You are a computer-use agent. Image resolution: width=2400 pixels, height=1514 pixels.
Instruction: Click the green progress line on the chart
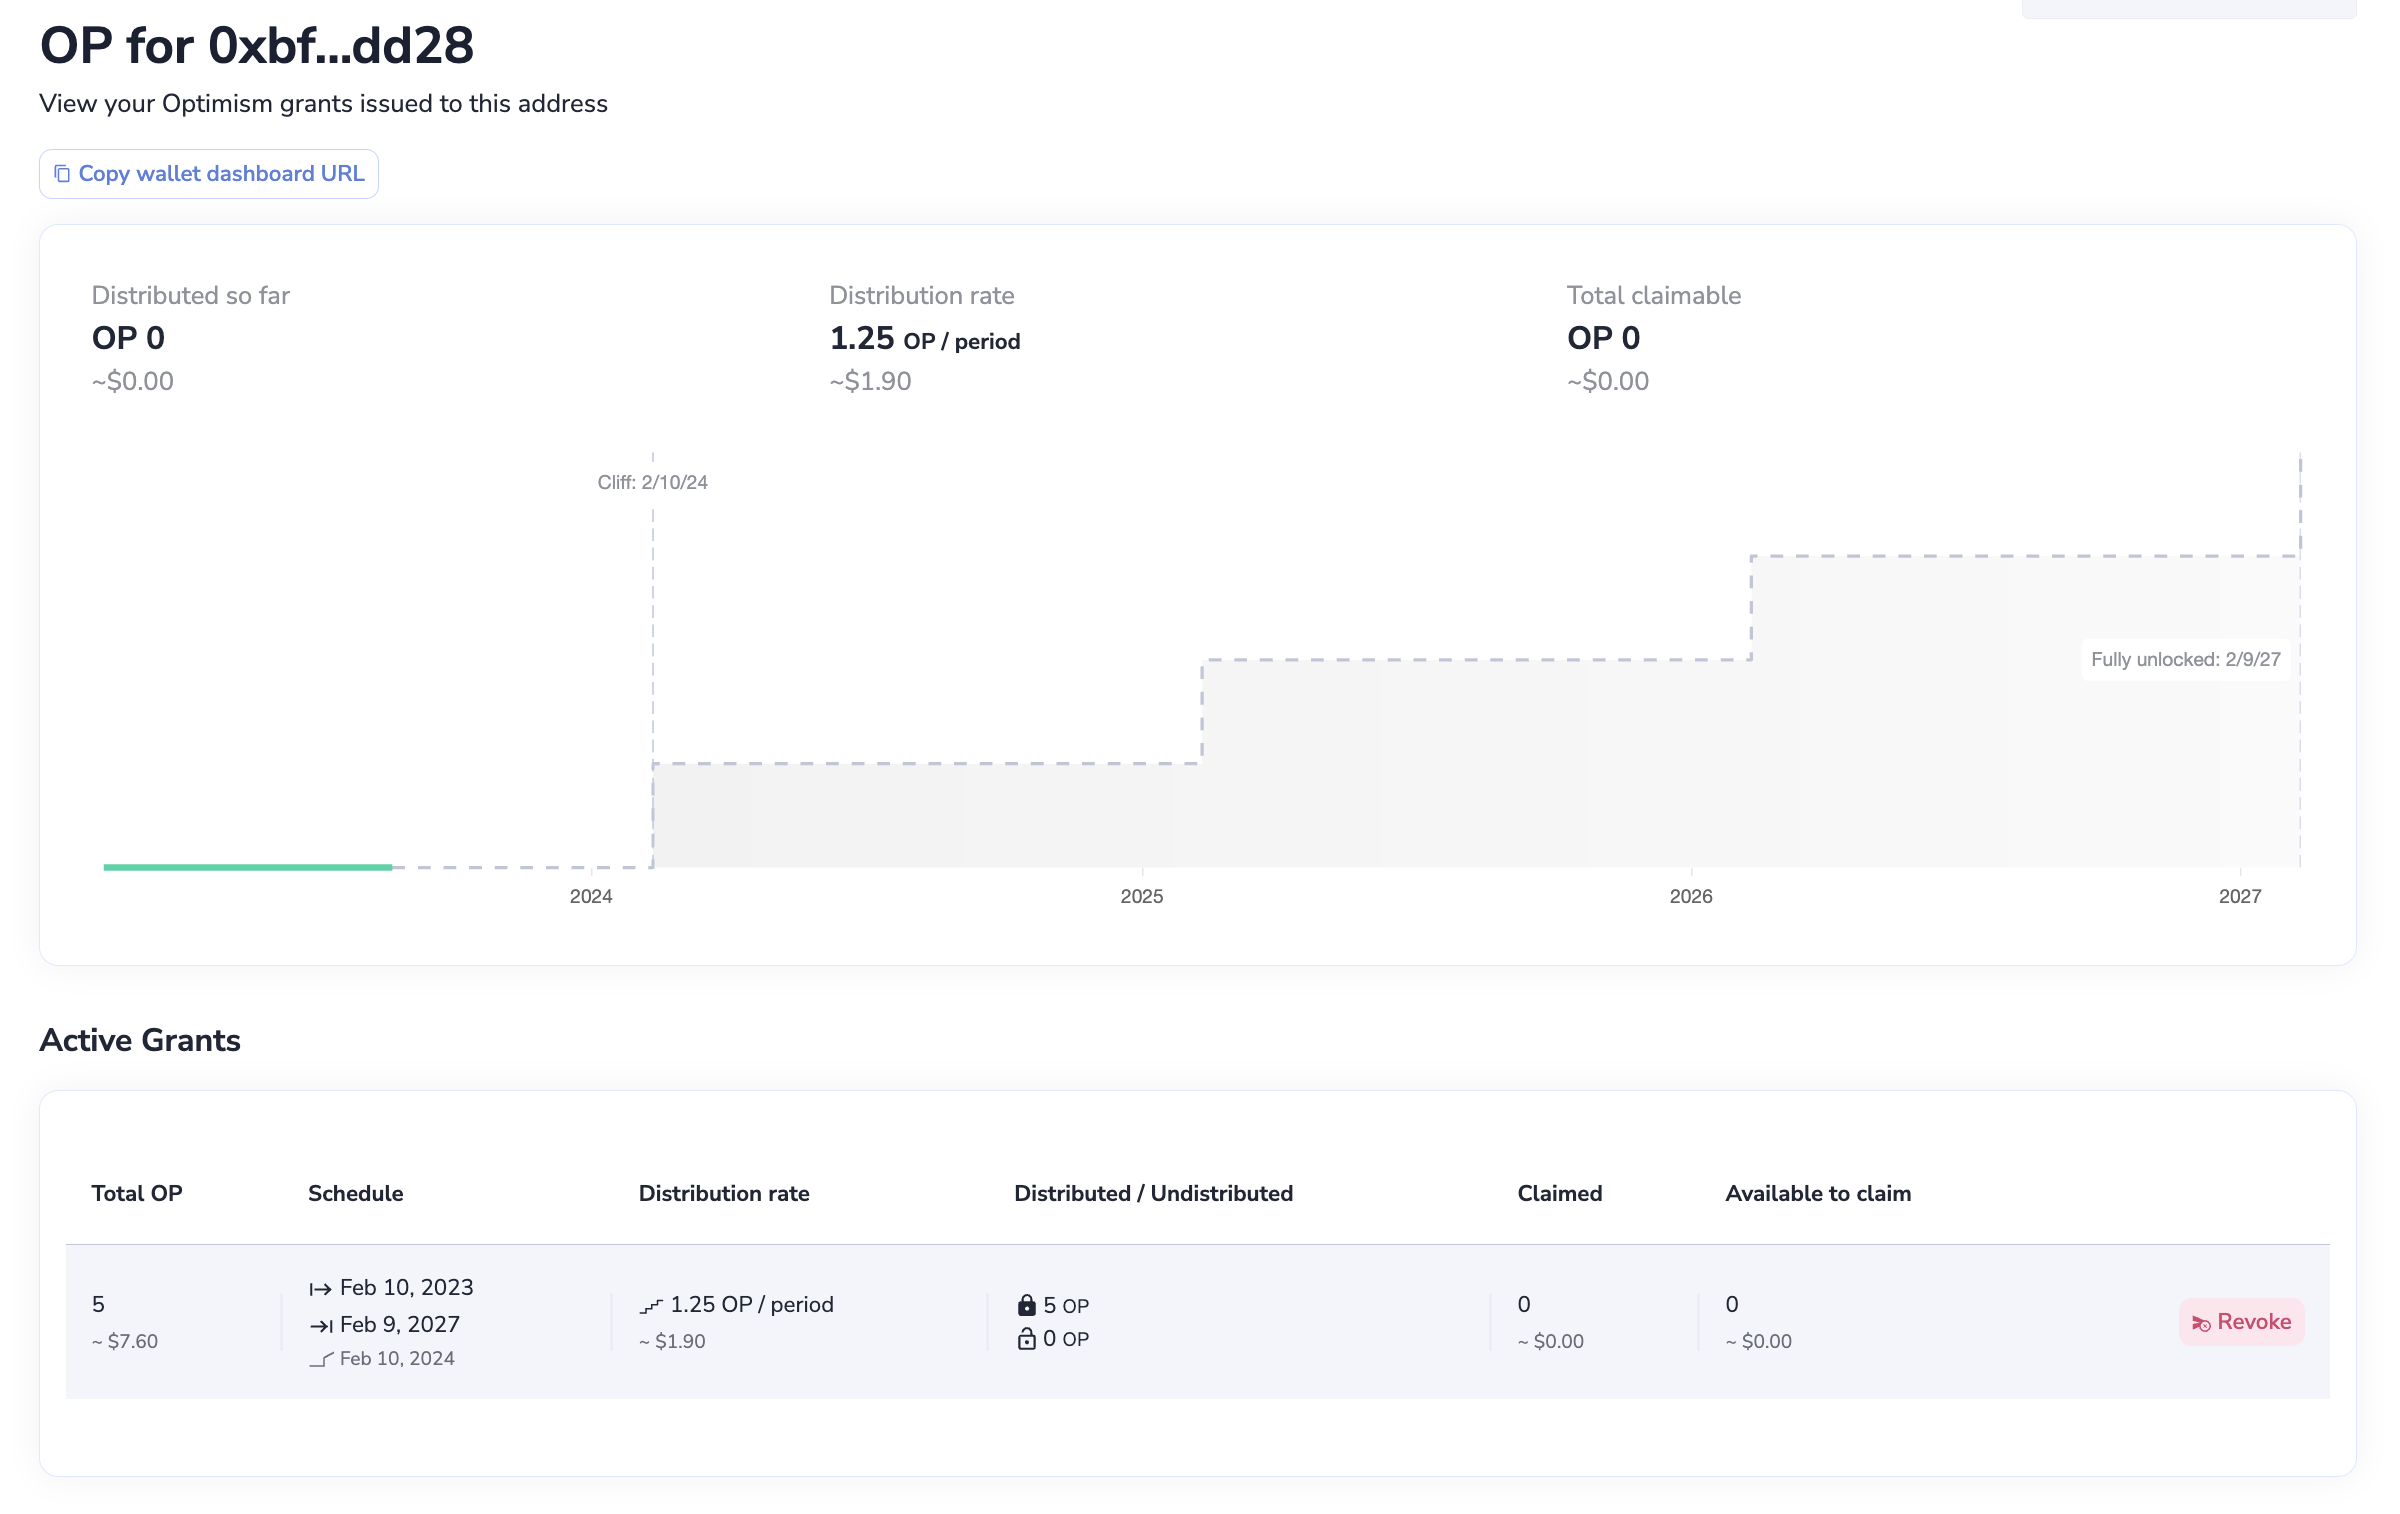coord(248,867)
